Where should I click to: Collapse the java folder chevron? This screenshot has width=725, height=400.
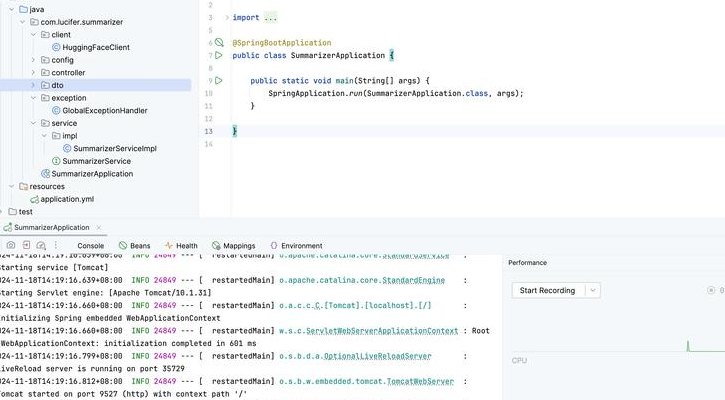pos(12,9)
